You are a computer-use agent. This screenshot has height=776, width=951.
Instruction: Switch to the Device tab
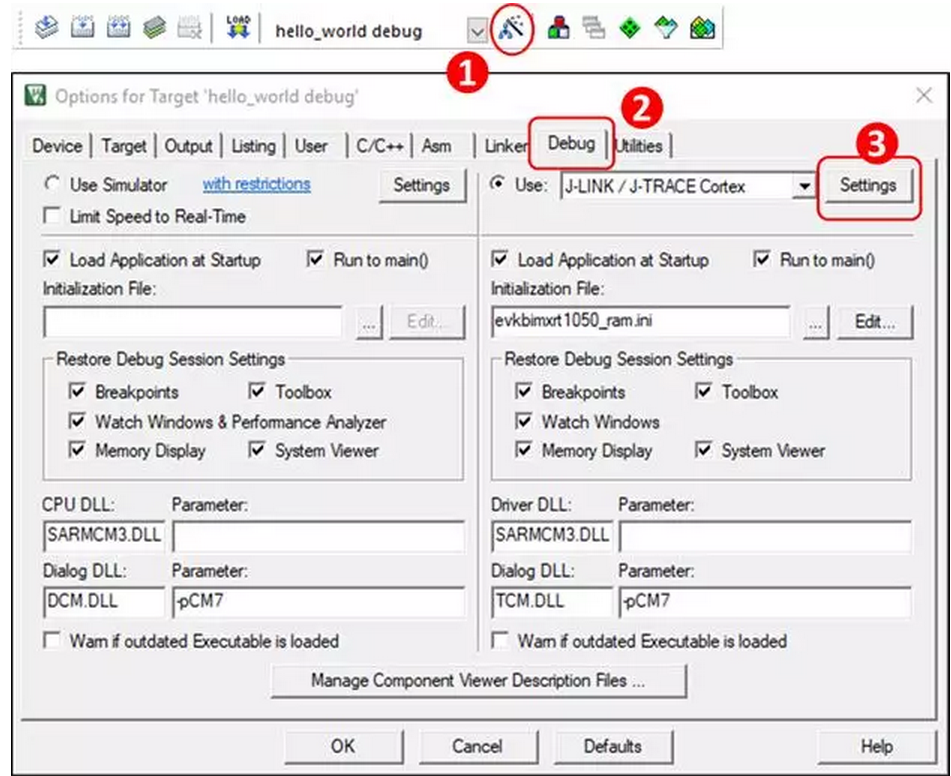pyautogui.click(x=57, y=146)
